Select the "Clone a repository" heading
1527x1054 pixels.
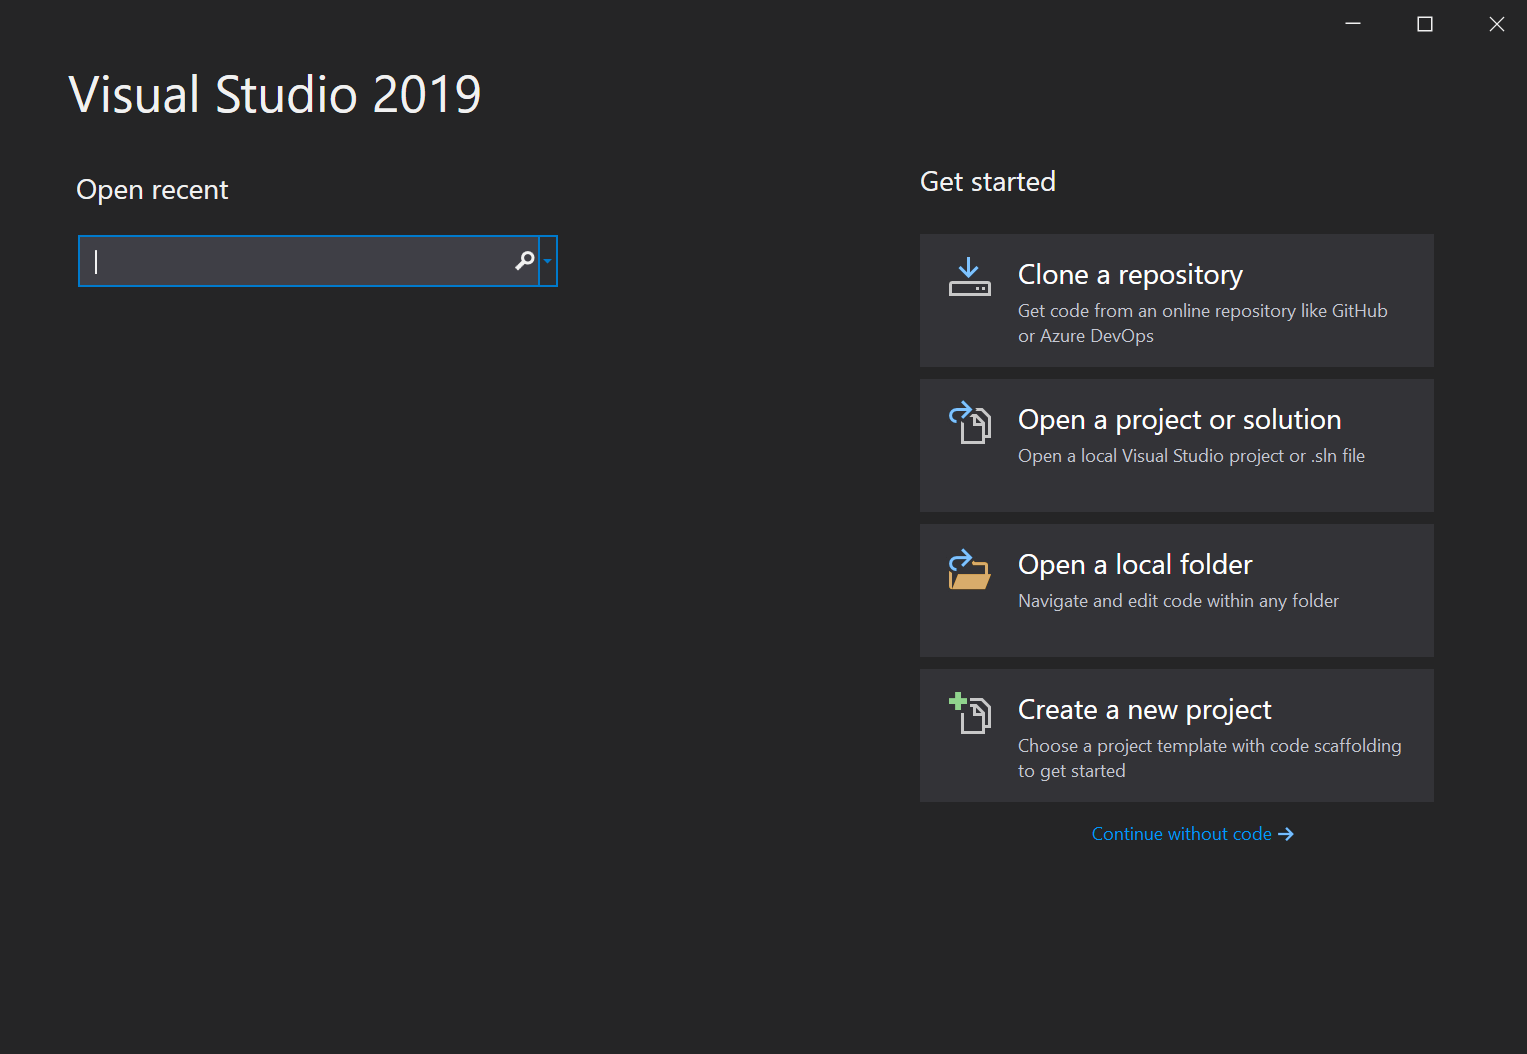(x=1130, y=275)
